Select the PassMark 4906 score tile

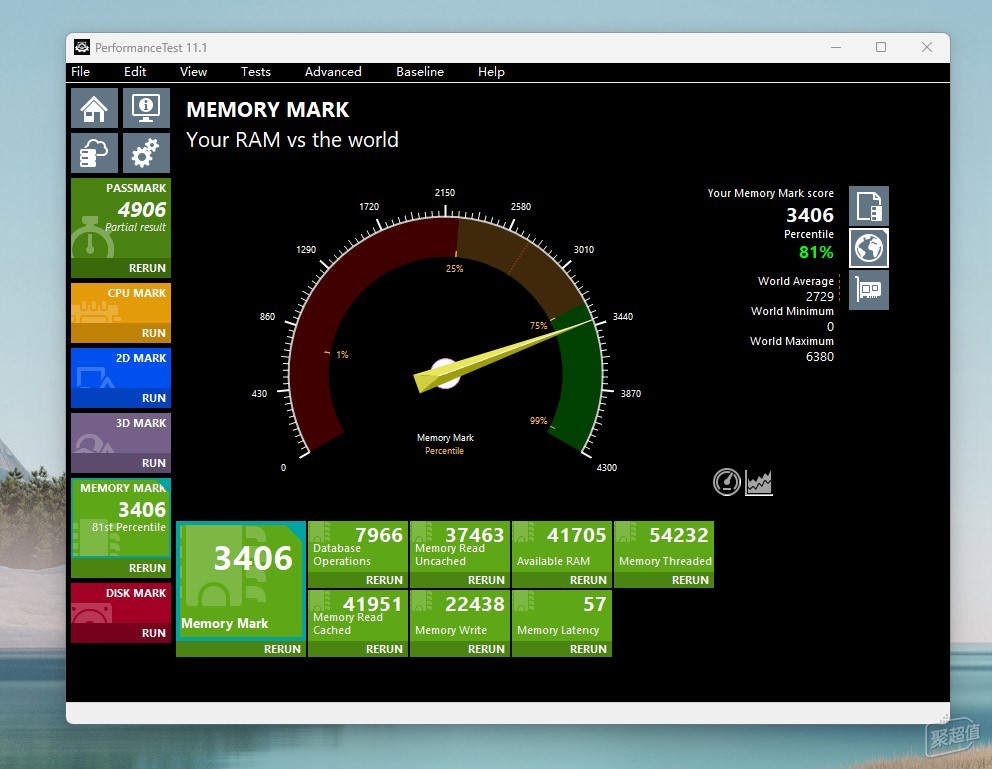[x=121, y=219]
